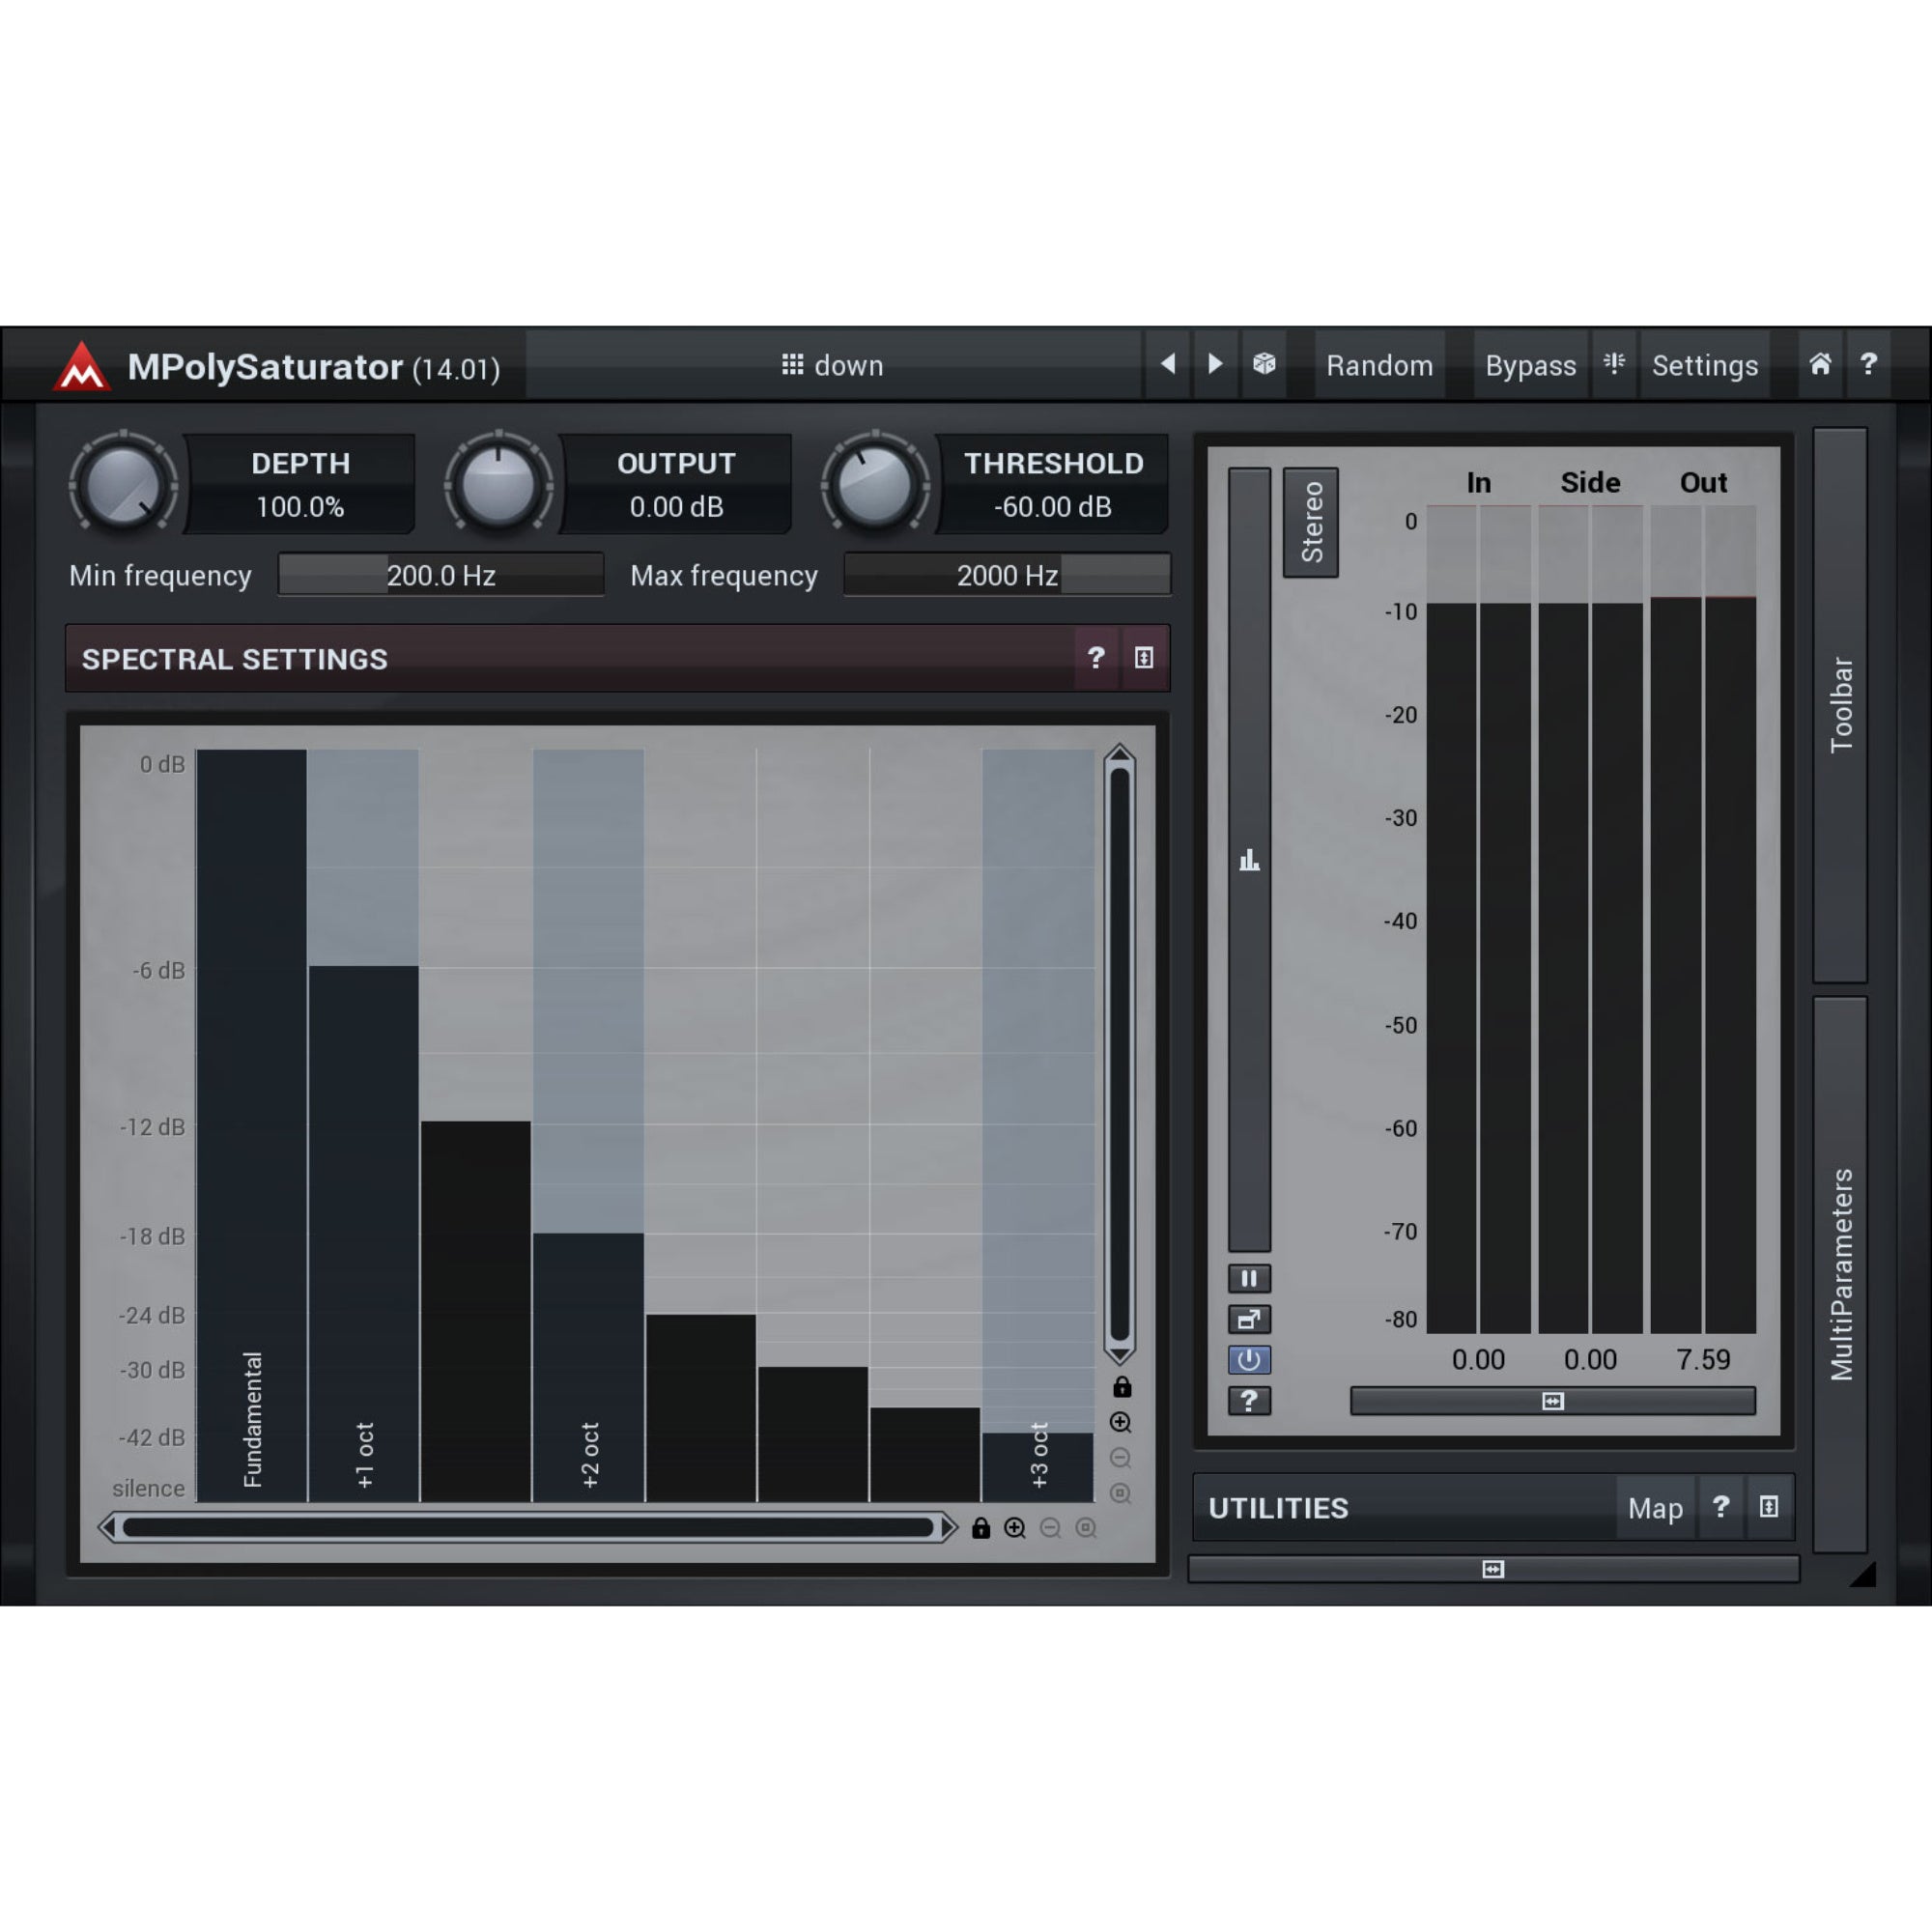Load the next preset with right arrow
This screenshot has height=1932, width=1932.
click(x=1215, y=364)
